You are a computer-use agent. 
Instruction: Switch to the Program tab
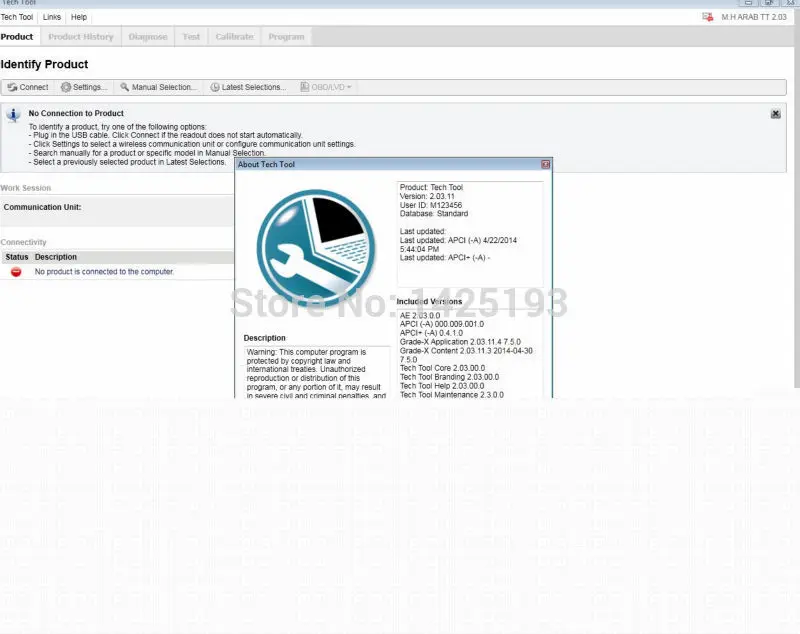pos(286,37)
